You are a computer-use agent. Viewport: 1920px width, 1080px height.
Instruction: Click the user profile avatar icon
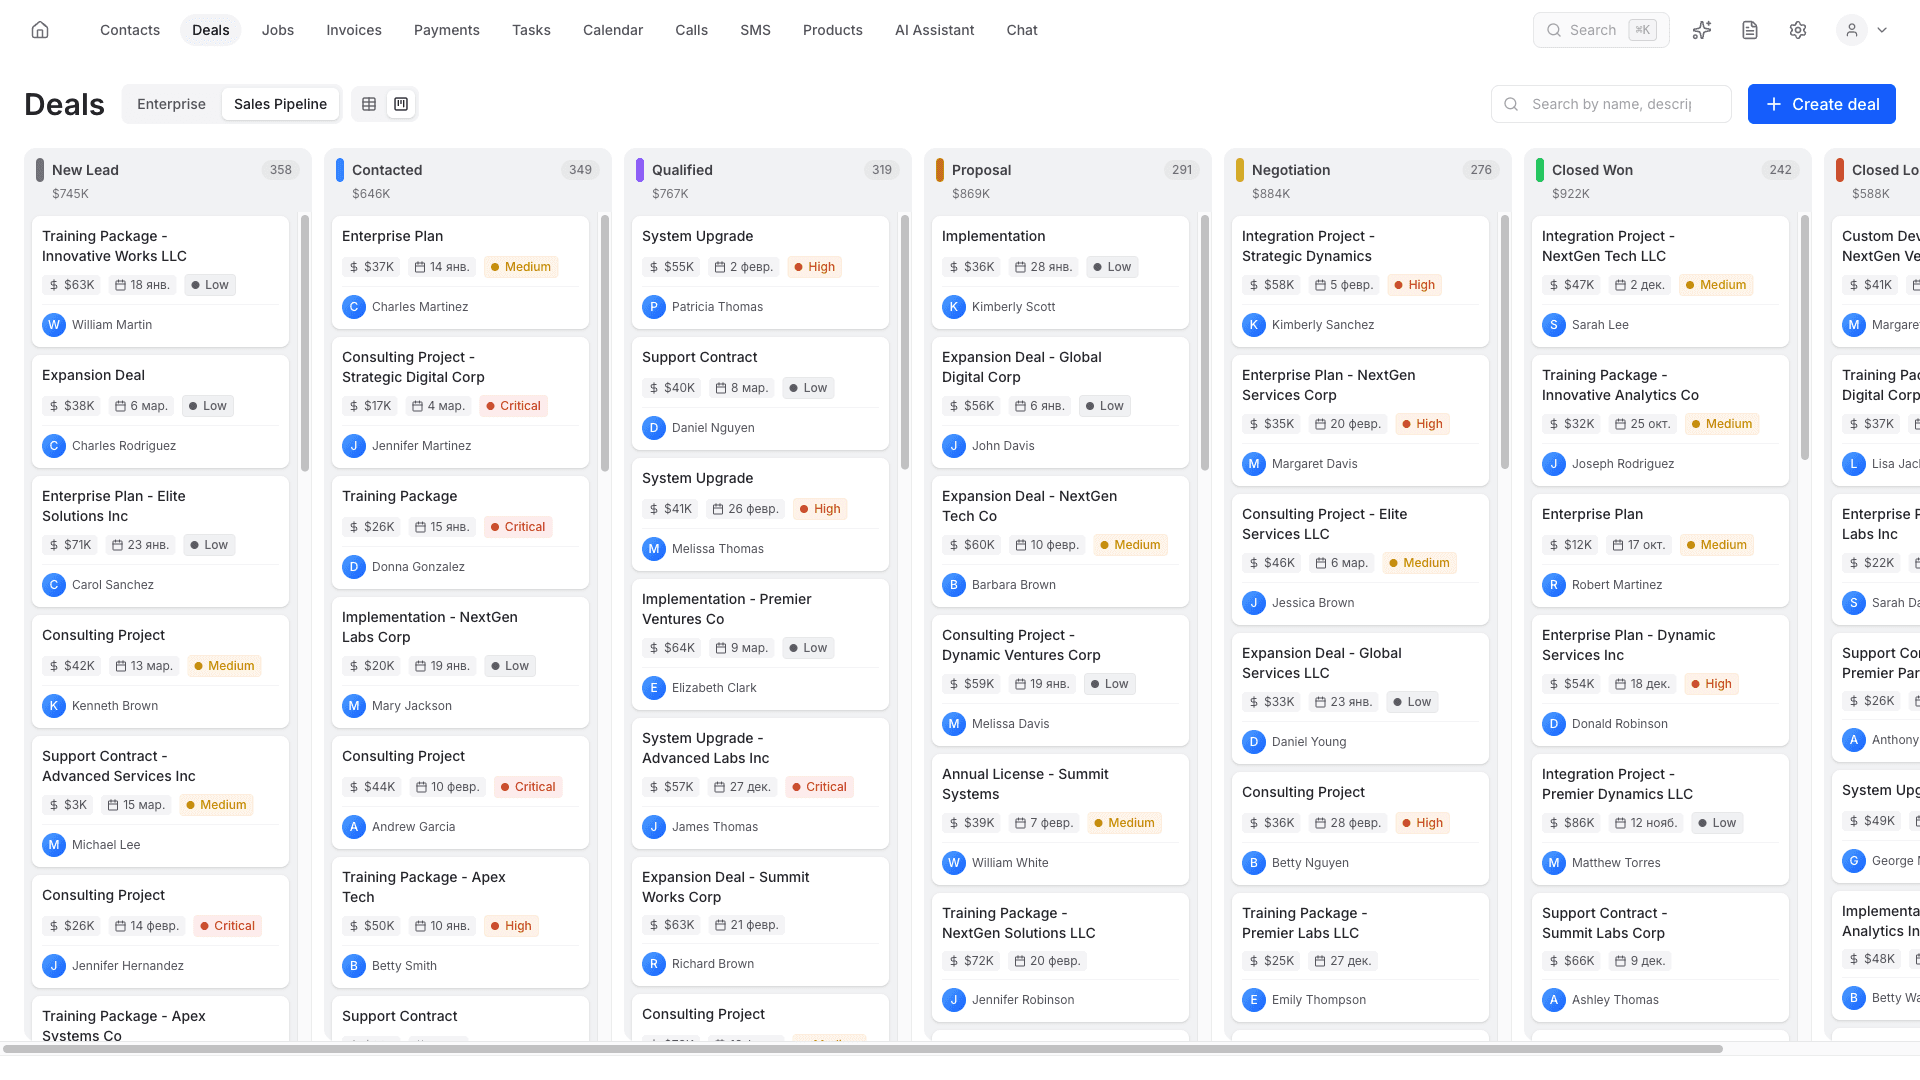coord(1852,30)
